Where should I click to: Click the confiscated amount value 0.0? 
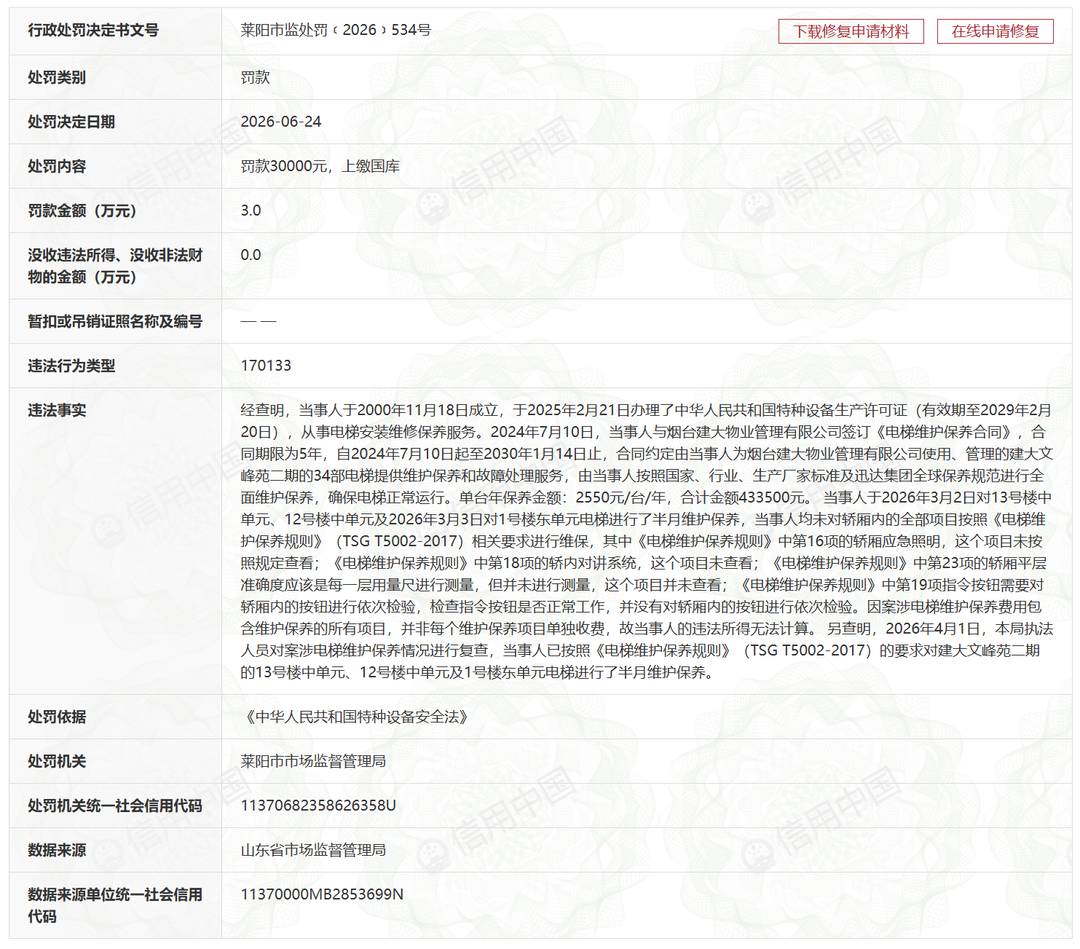(251, 255)
